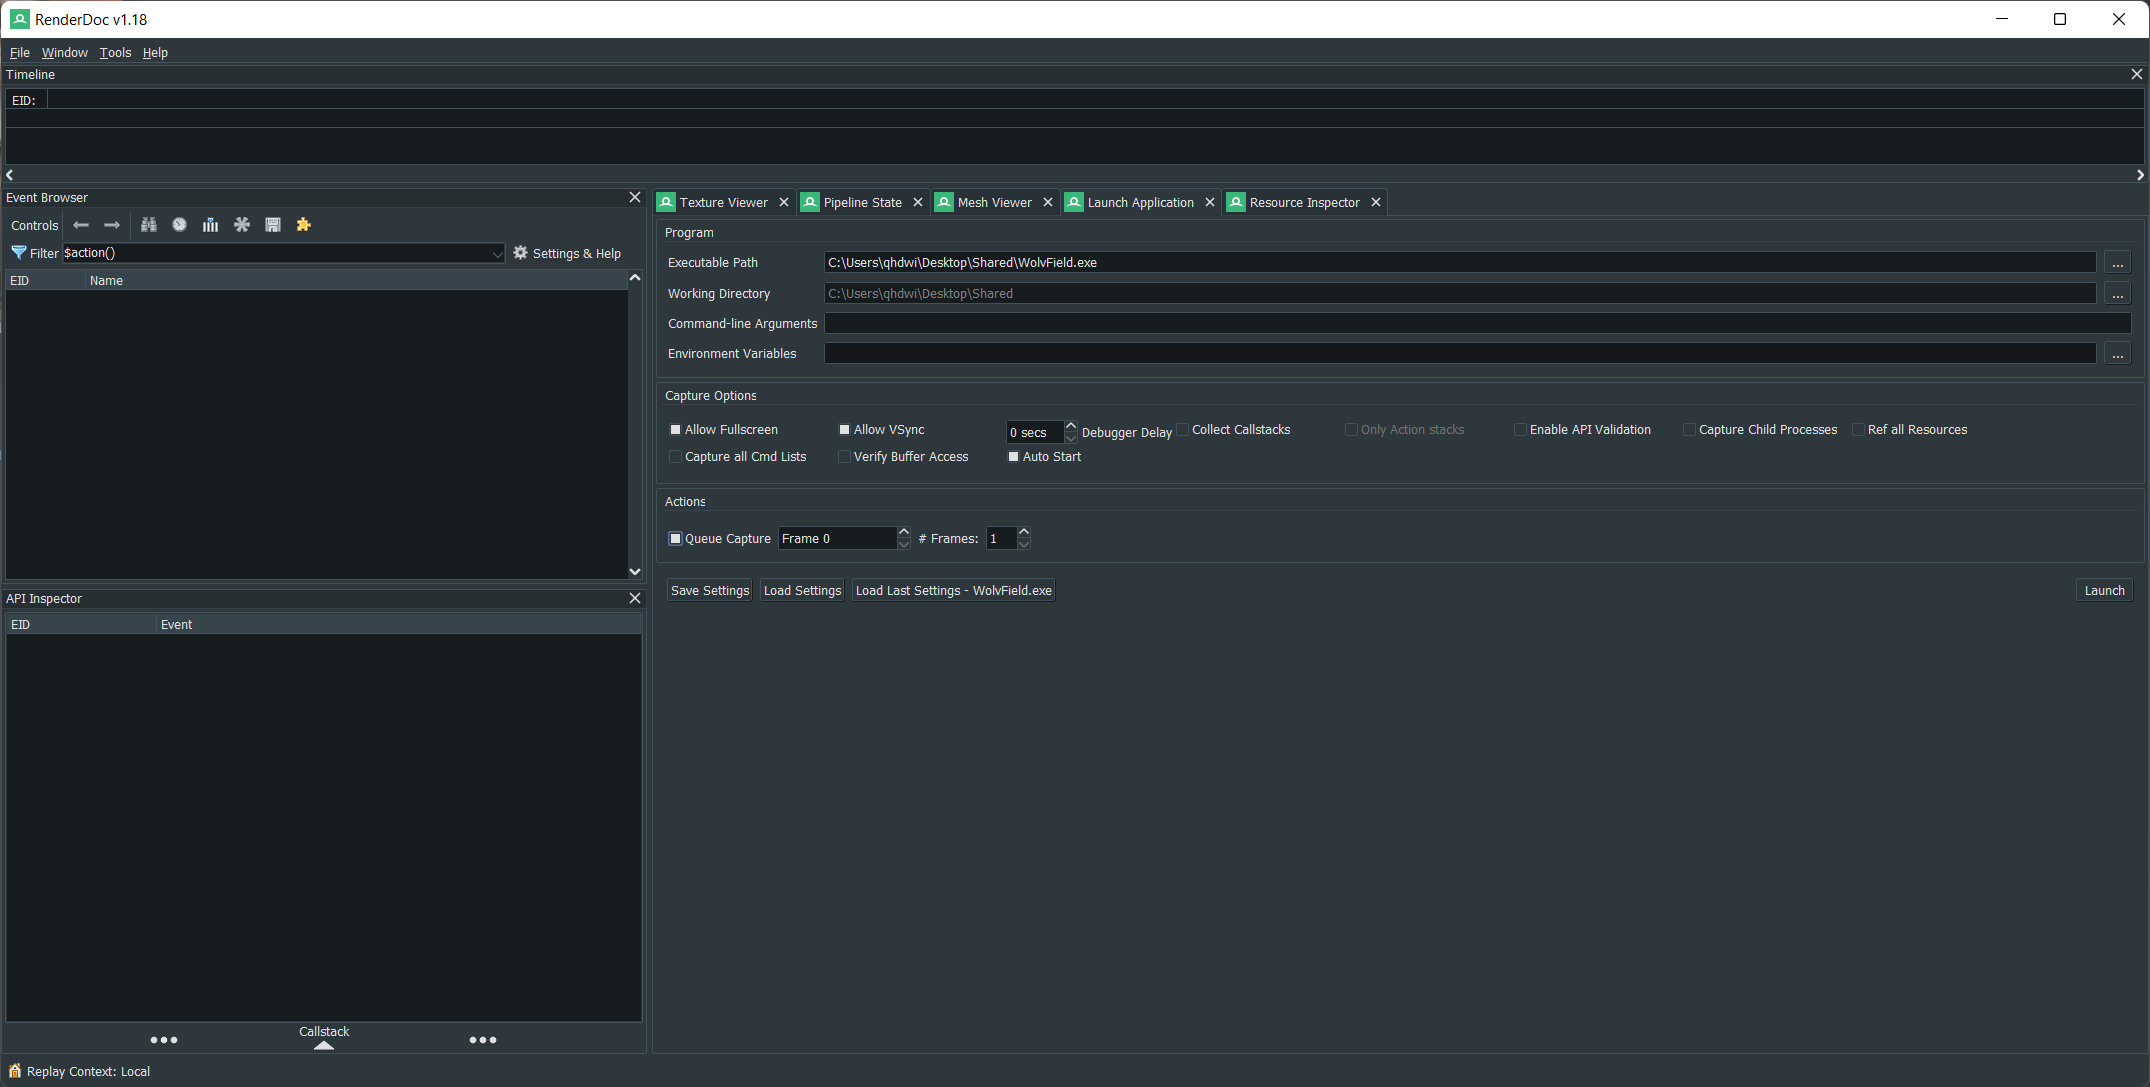
Task: Decrease queued capture Frame number
Action: [904, 544]
